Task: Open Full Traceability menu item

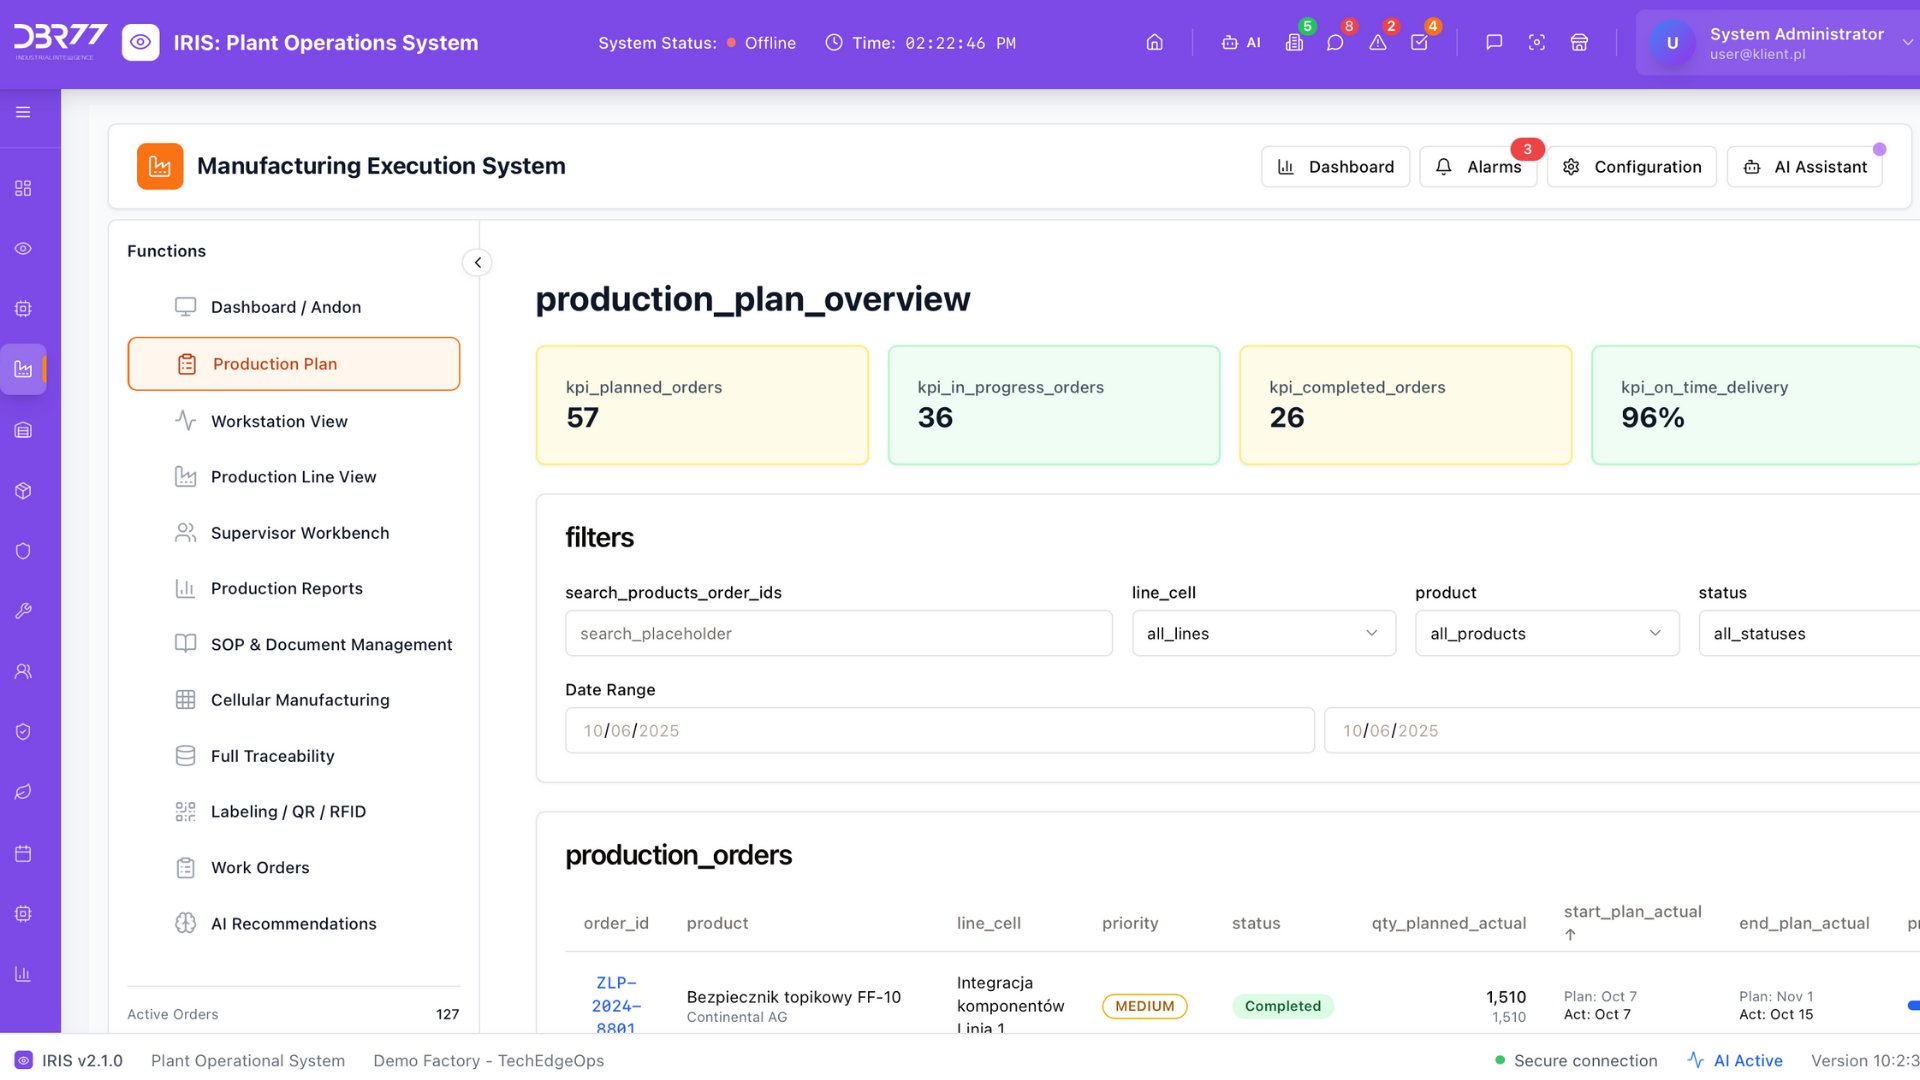Action: (x=272, y=756)
